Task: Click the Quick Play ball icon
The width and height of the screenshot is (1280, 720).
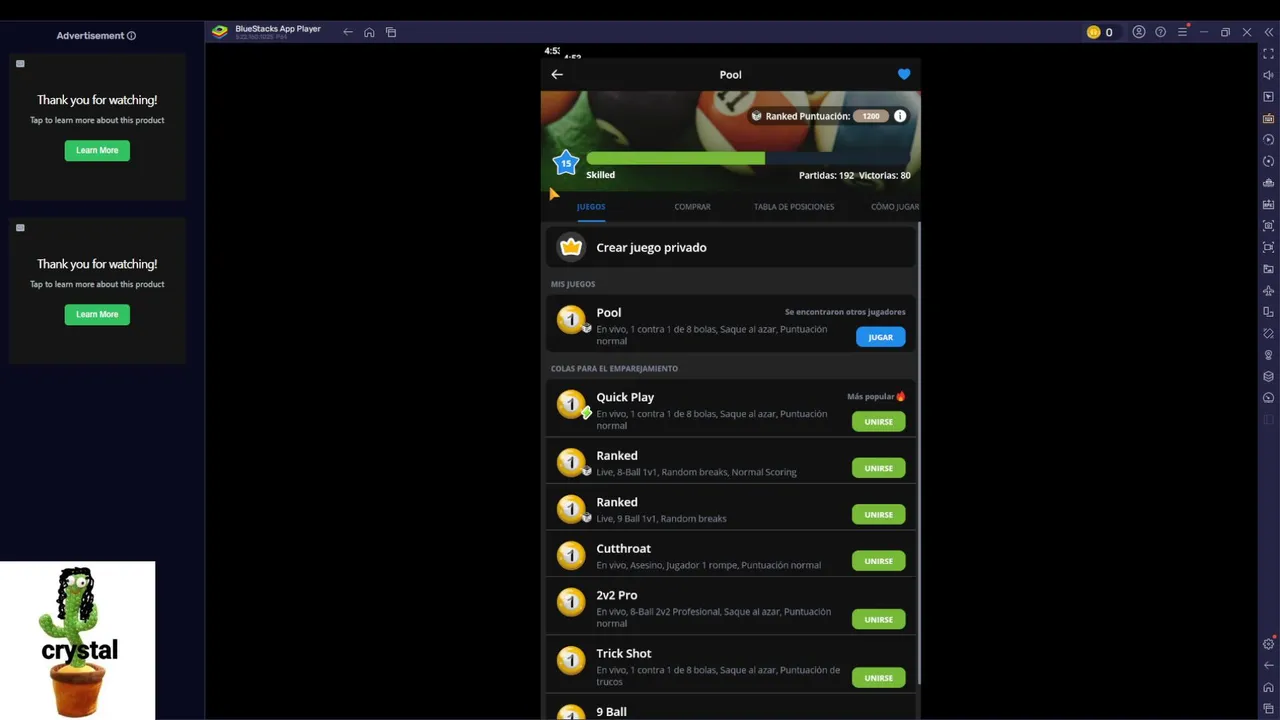Action: coord(571,404)
